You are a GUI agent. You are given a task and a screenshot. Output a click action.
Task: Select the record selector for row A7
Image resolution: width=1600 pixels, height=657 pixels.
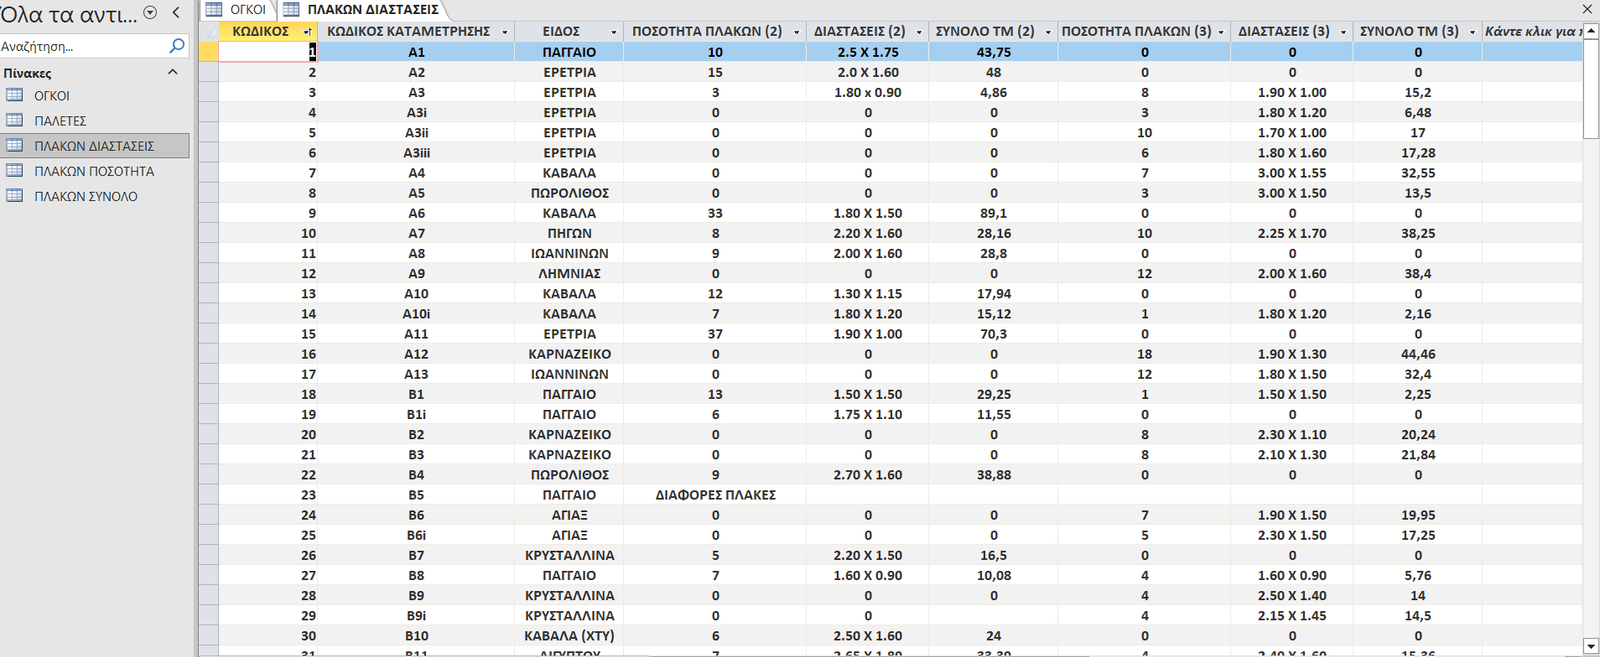coord(208,233)
